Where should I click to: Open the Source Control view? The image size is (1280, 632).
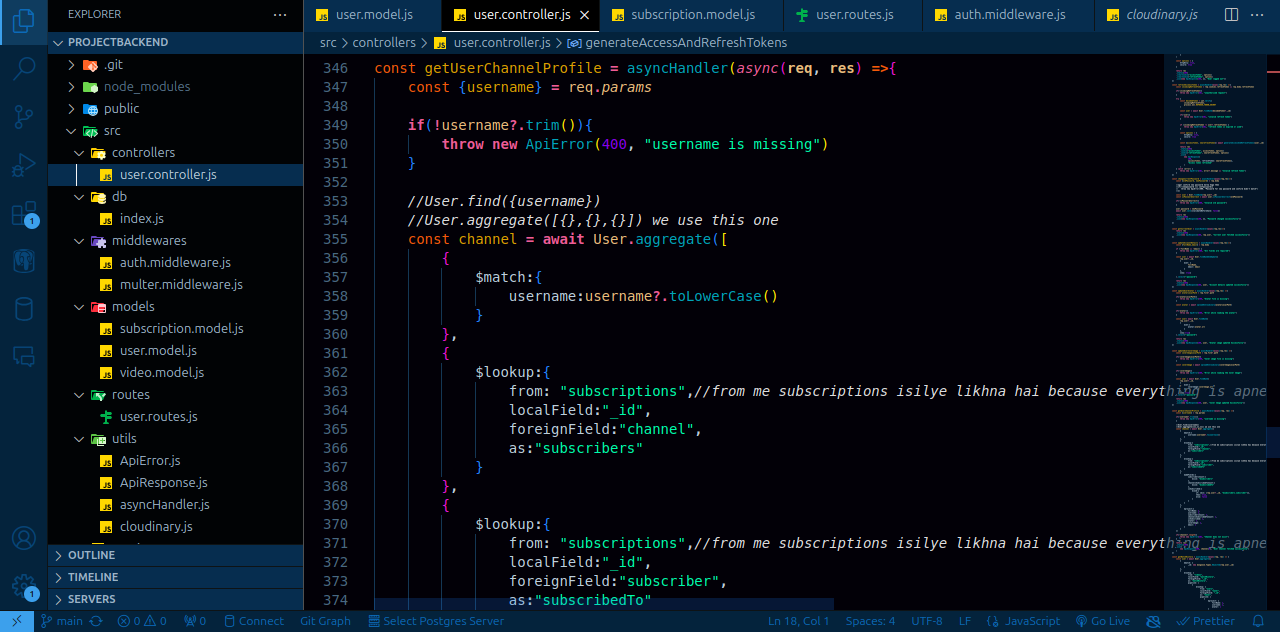point(24,117)
